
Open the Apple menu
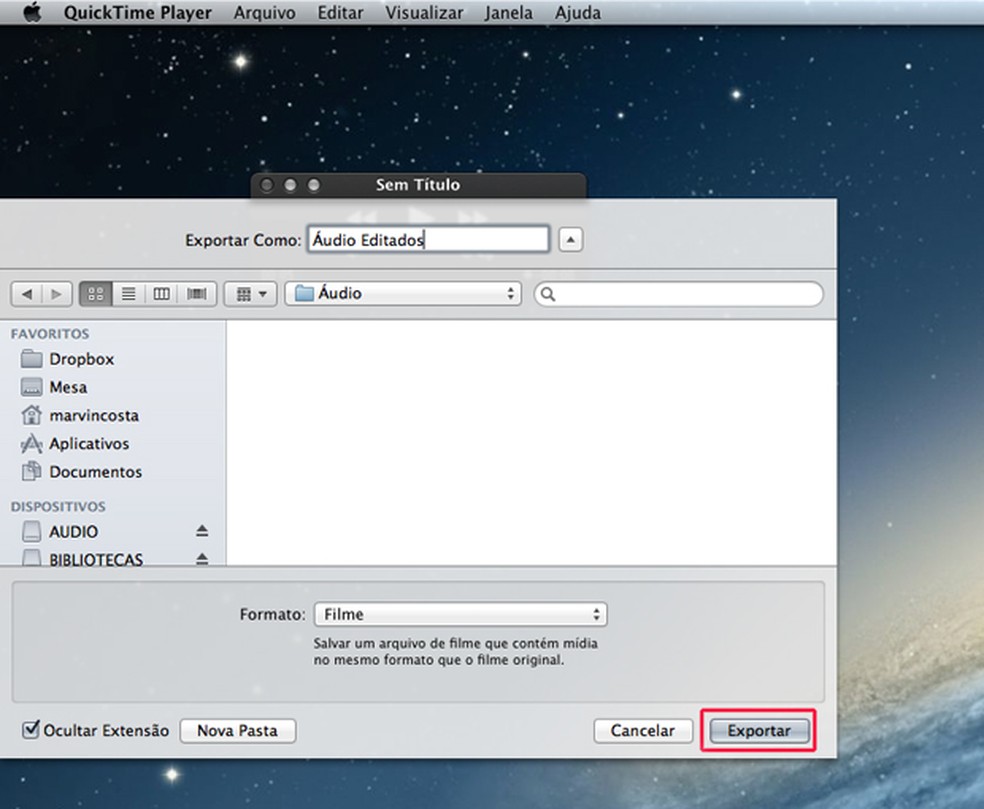point(33,12)
